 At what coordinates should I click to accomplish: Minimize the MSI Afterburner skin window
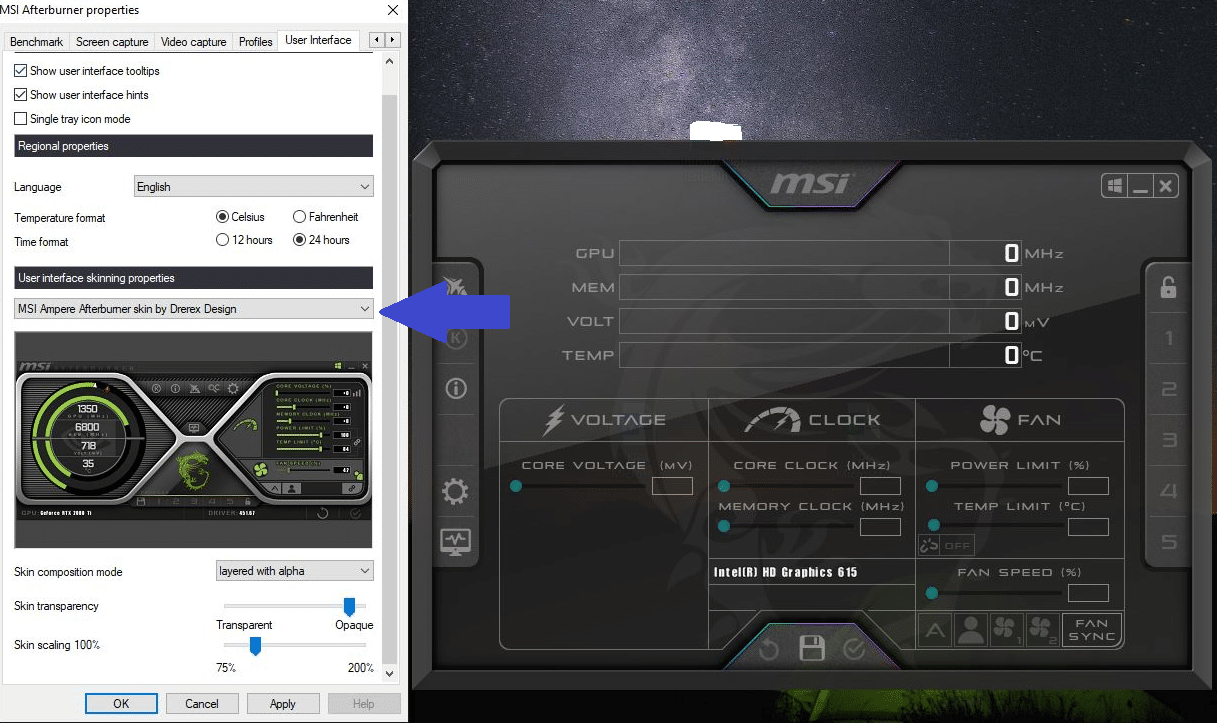pyautogui.click(x=1141, y=186)
